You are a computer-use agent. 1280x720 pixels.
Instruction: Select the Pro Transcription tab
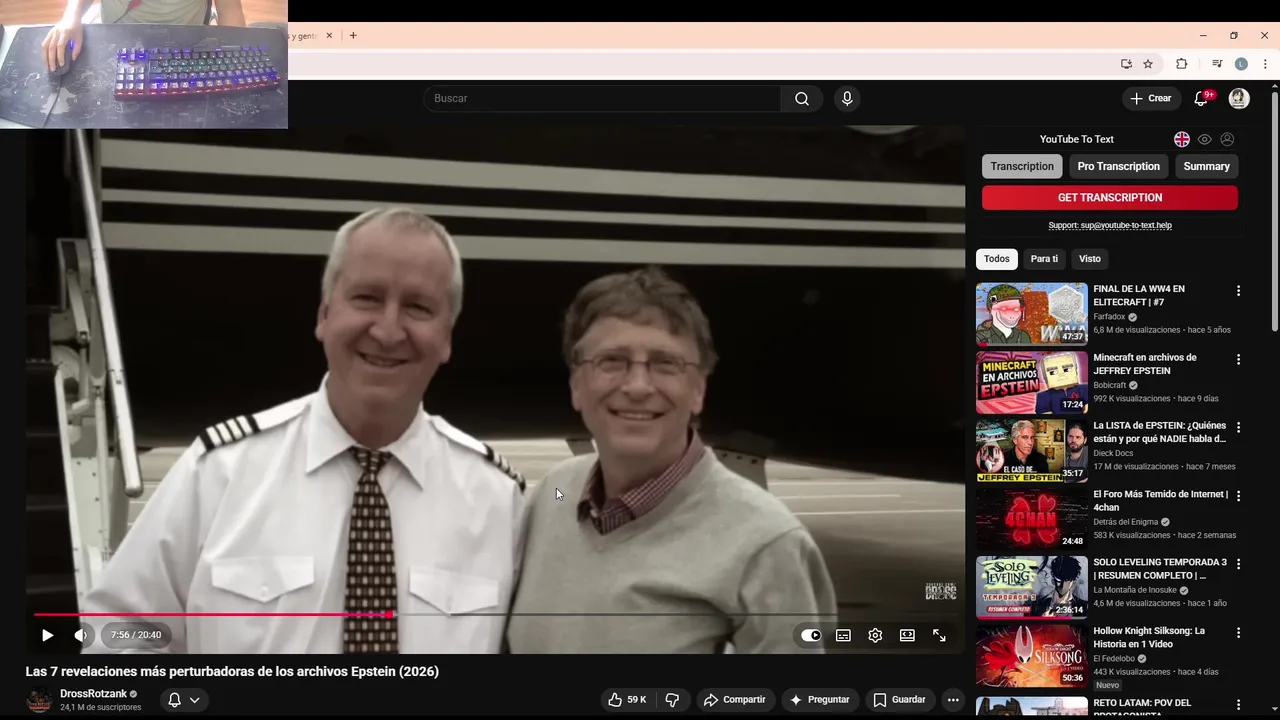(x=1119, y=166)
